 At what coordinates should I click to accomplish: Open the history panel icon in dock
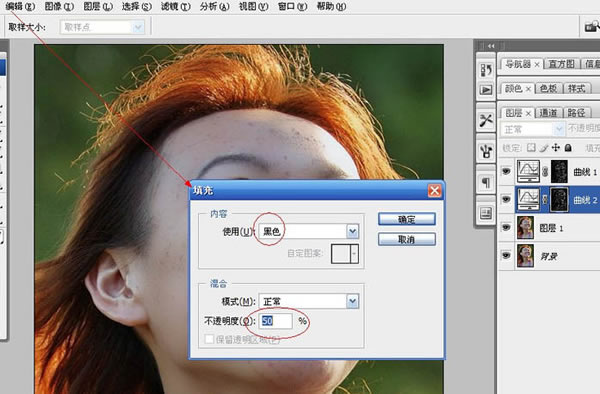486,70
